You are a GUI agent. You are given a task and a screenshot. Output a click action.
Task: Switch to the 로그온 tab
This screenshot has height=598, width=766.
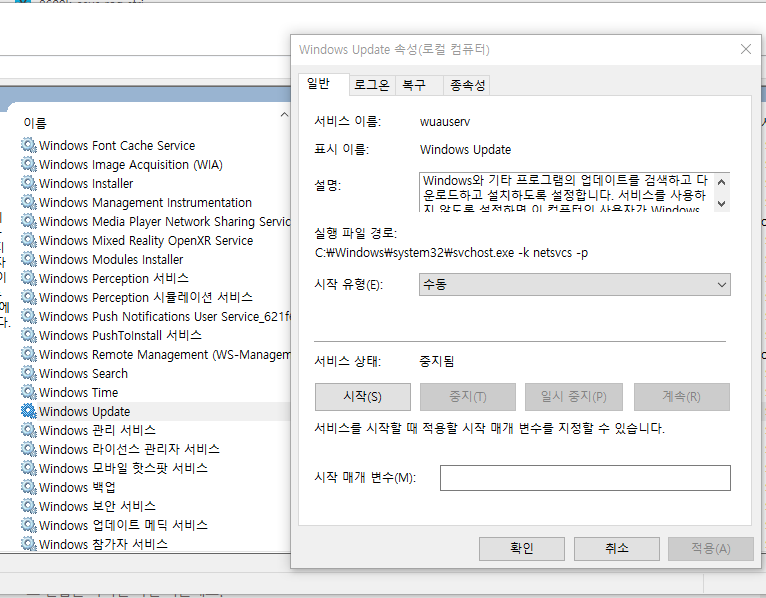point(372,85)
